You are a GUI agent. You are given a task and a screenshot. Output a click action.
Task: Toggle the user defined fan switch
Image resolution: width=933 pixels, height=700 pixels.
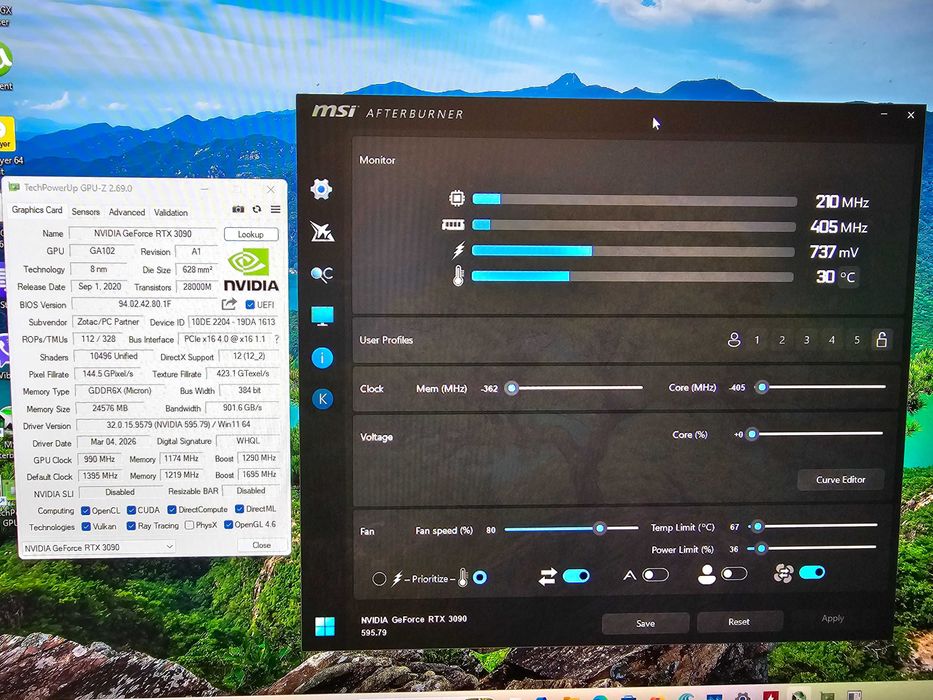(734, 574)
